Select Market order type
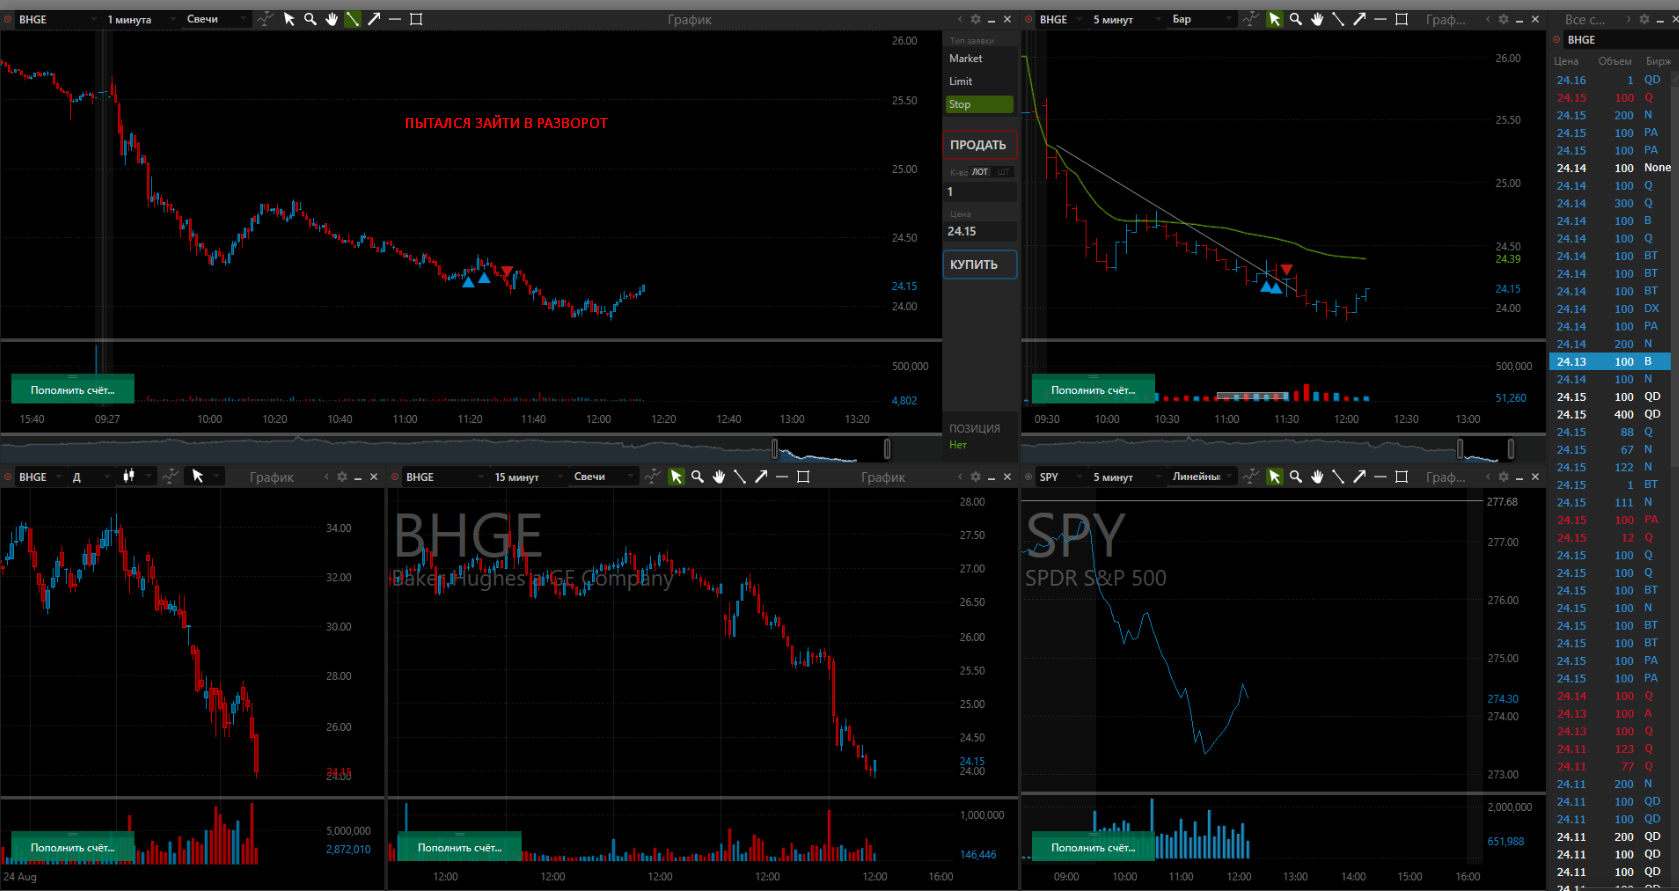 coord(979,58)
